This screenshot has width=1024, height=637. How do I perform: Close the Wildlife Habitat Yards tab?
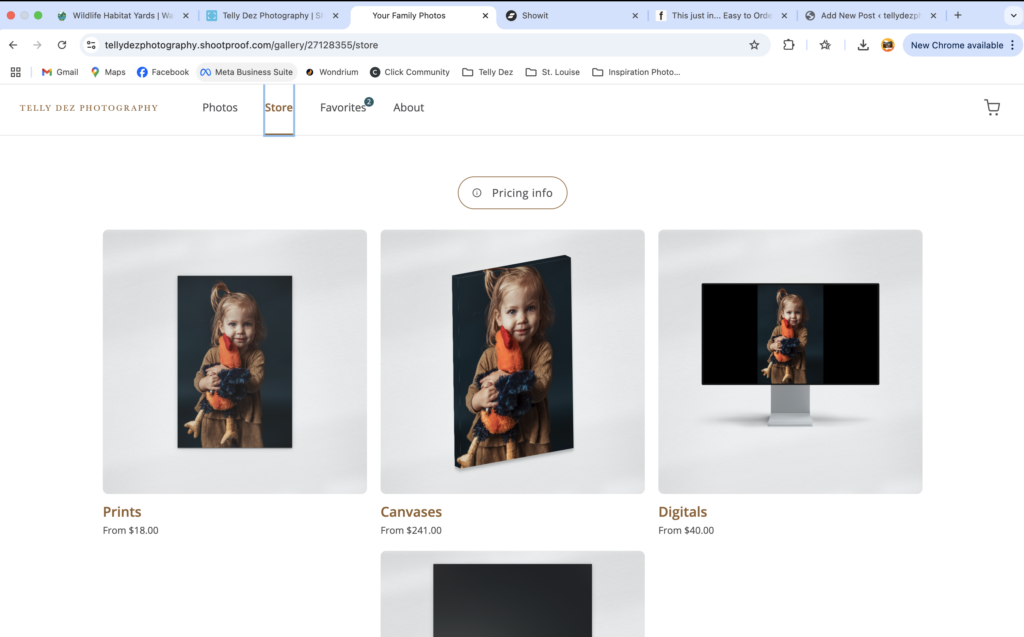(185, 16)
